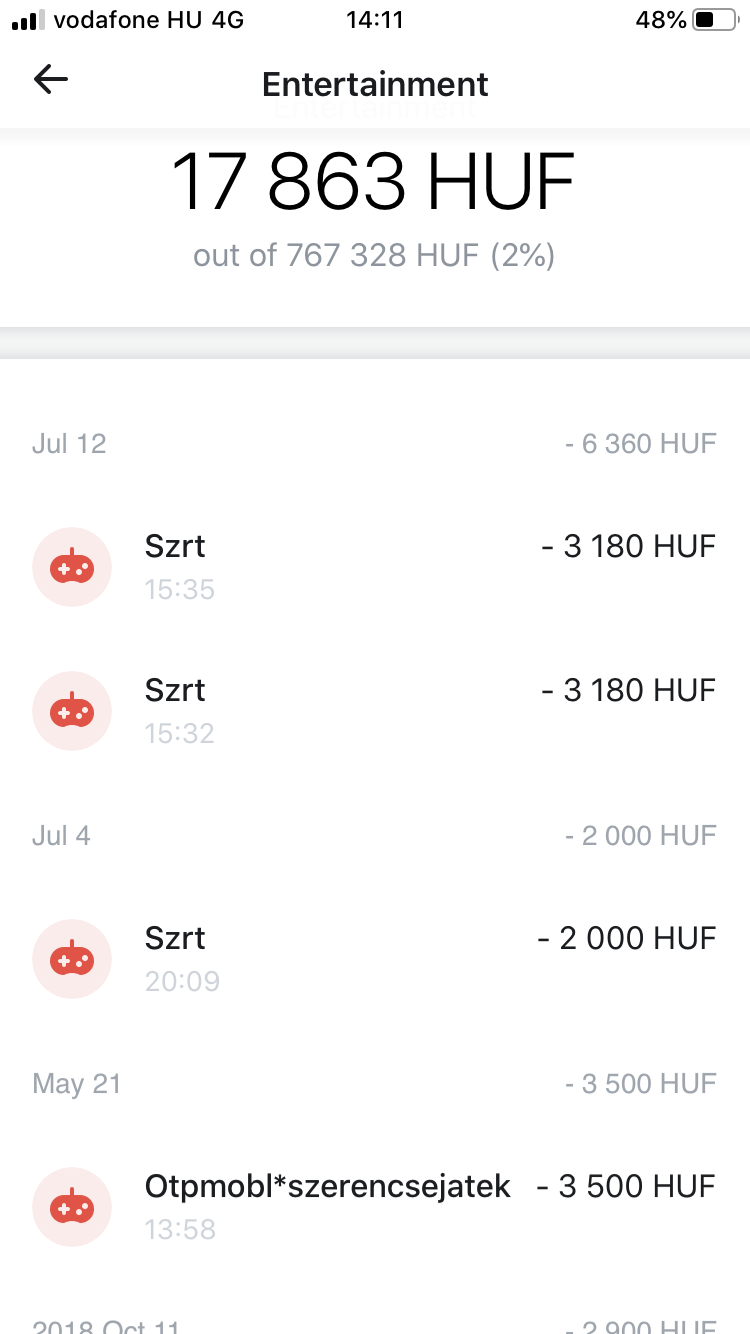Tap gamepad icon beside Otpmobl*szerencsejatek
The image size is (750, 1334).
point(72,1206)
